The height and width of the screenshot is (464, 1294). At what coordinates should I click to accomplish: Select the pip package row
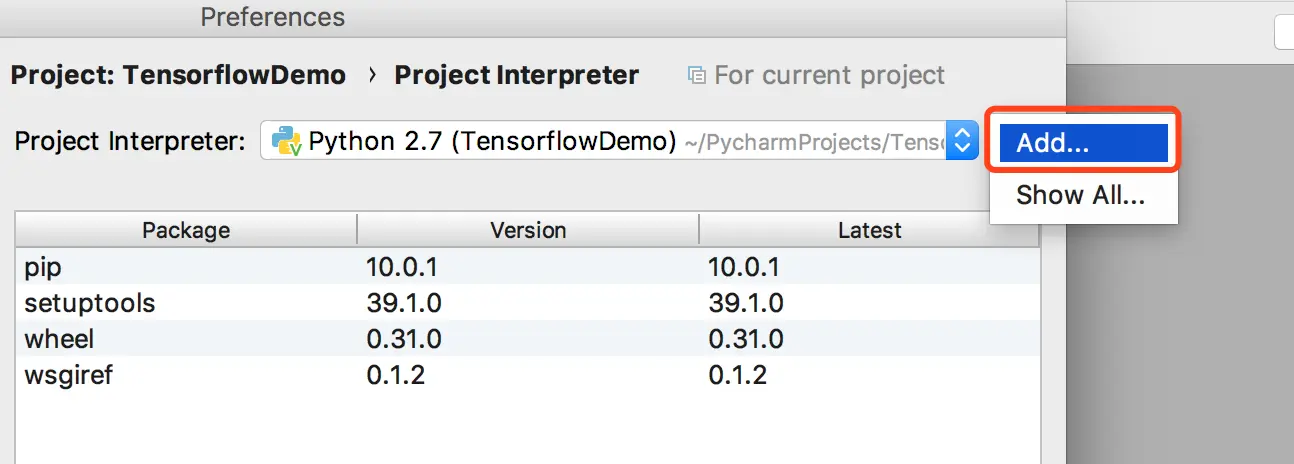(44, 267)
